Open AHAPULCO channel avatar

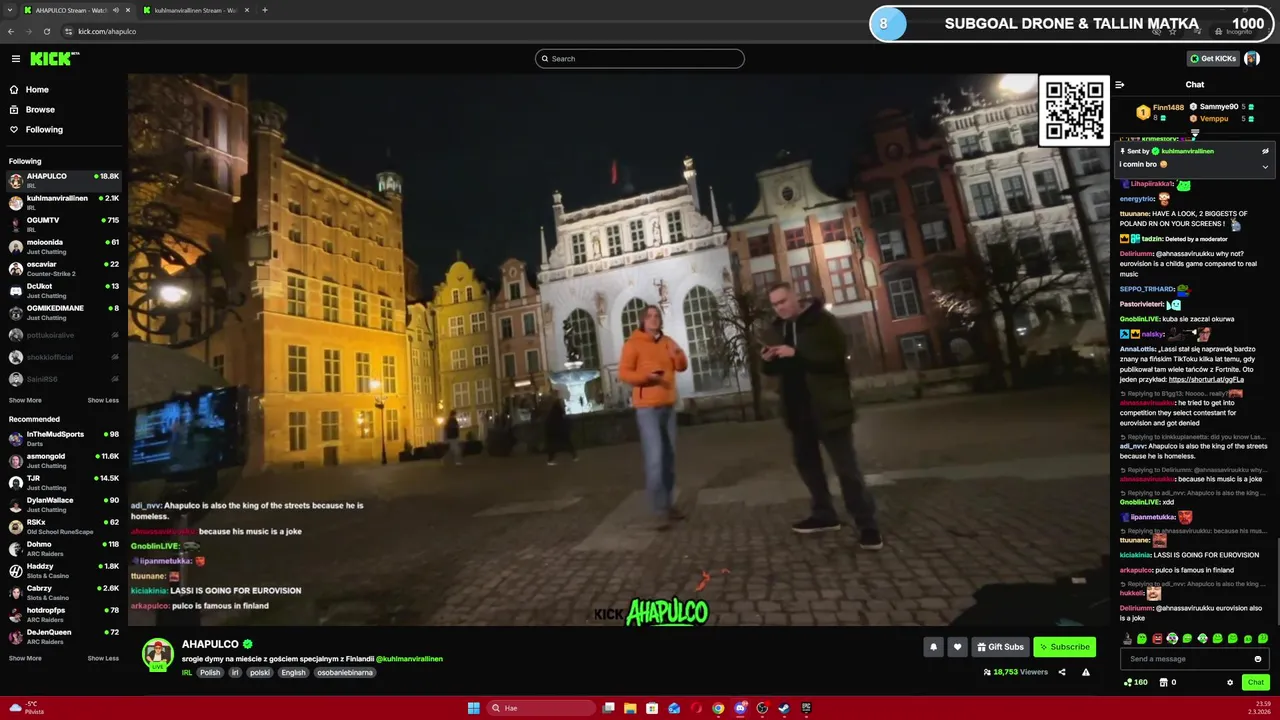(157, 654)
